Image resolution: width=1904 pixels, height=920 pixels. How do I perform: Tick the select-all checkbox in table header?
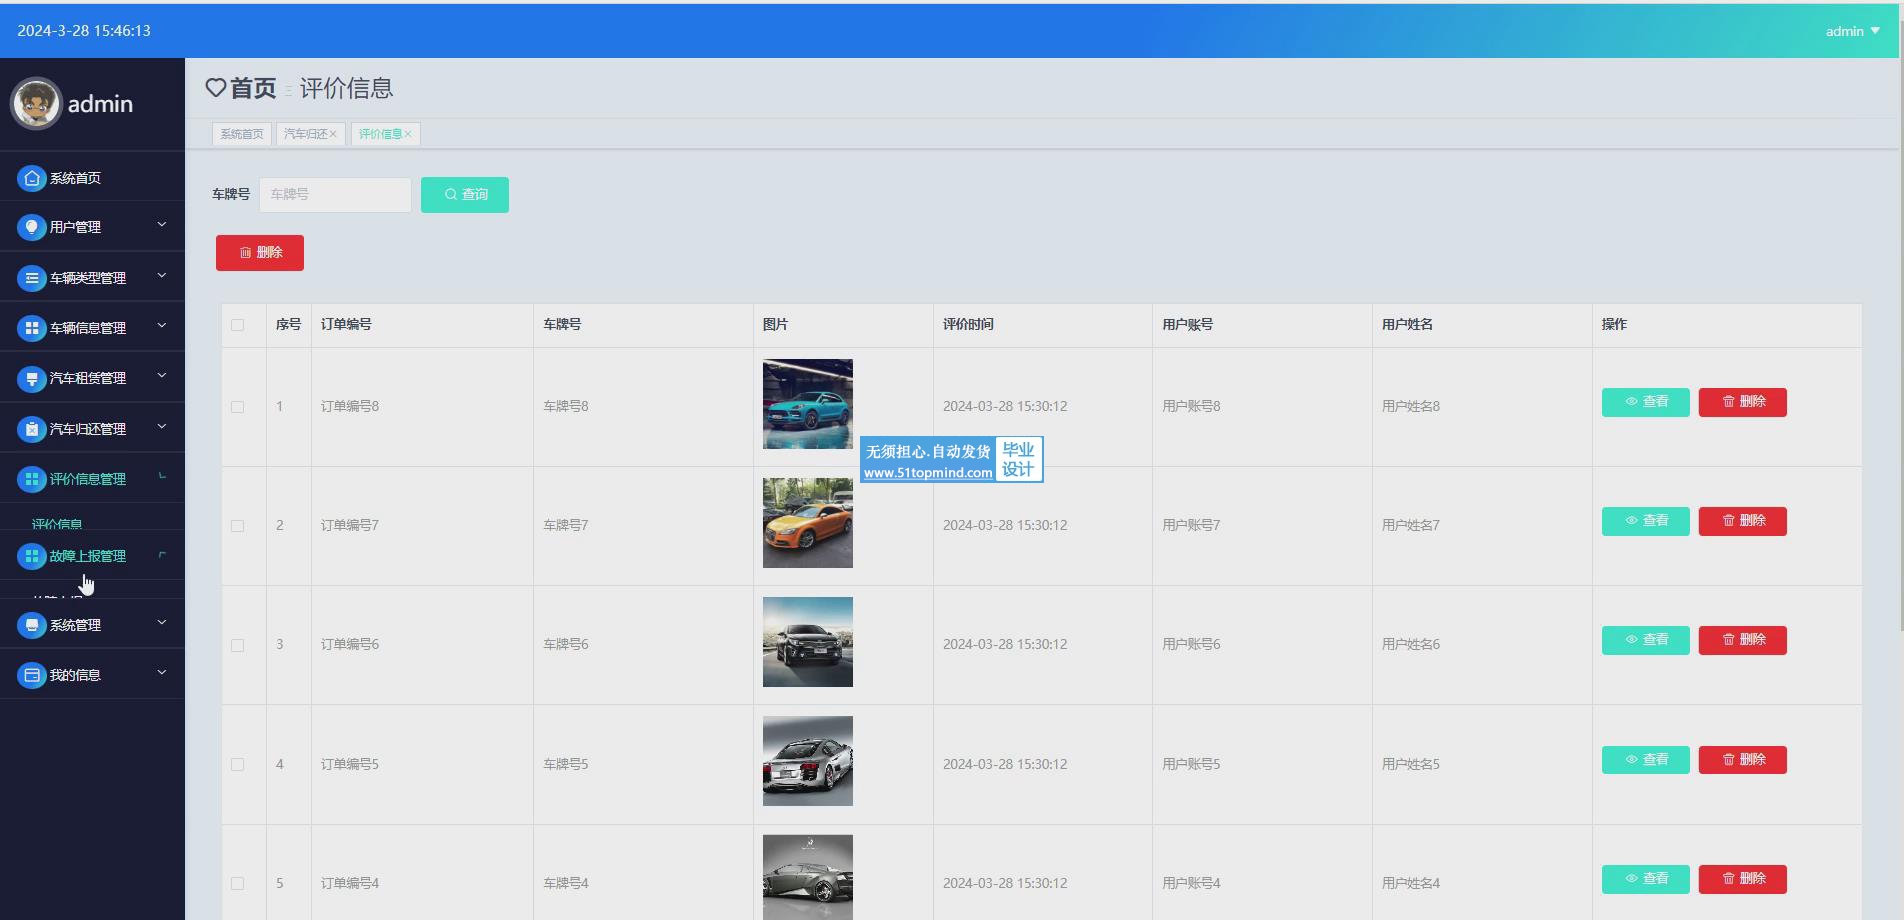pos(238,325)
